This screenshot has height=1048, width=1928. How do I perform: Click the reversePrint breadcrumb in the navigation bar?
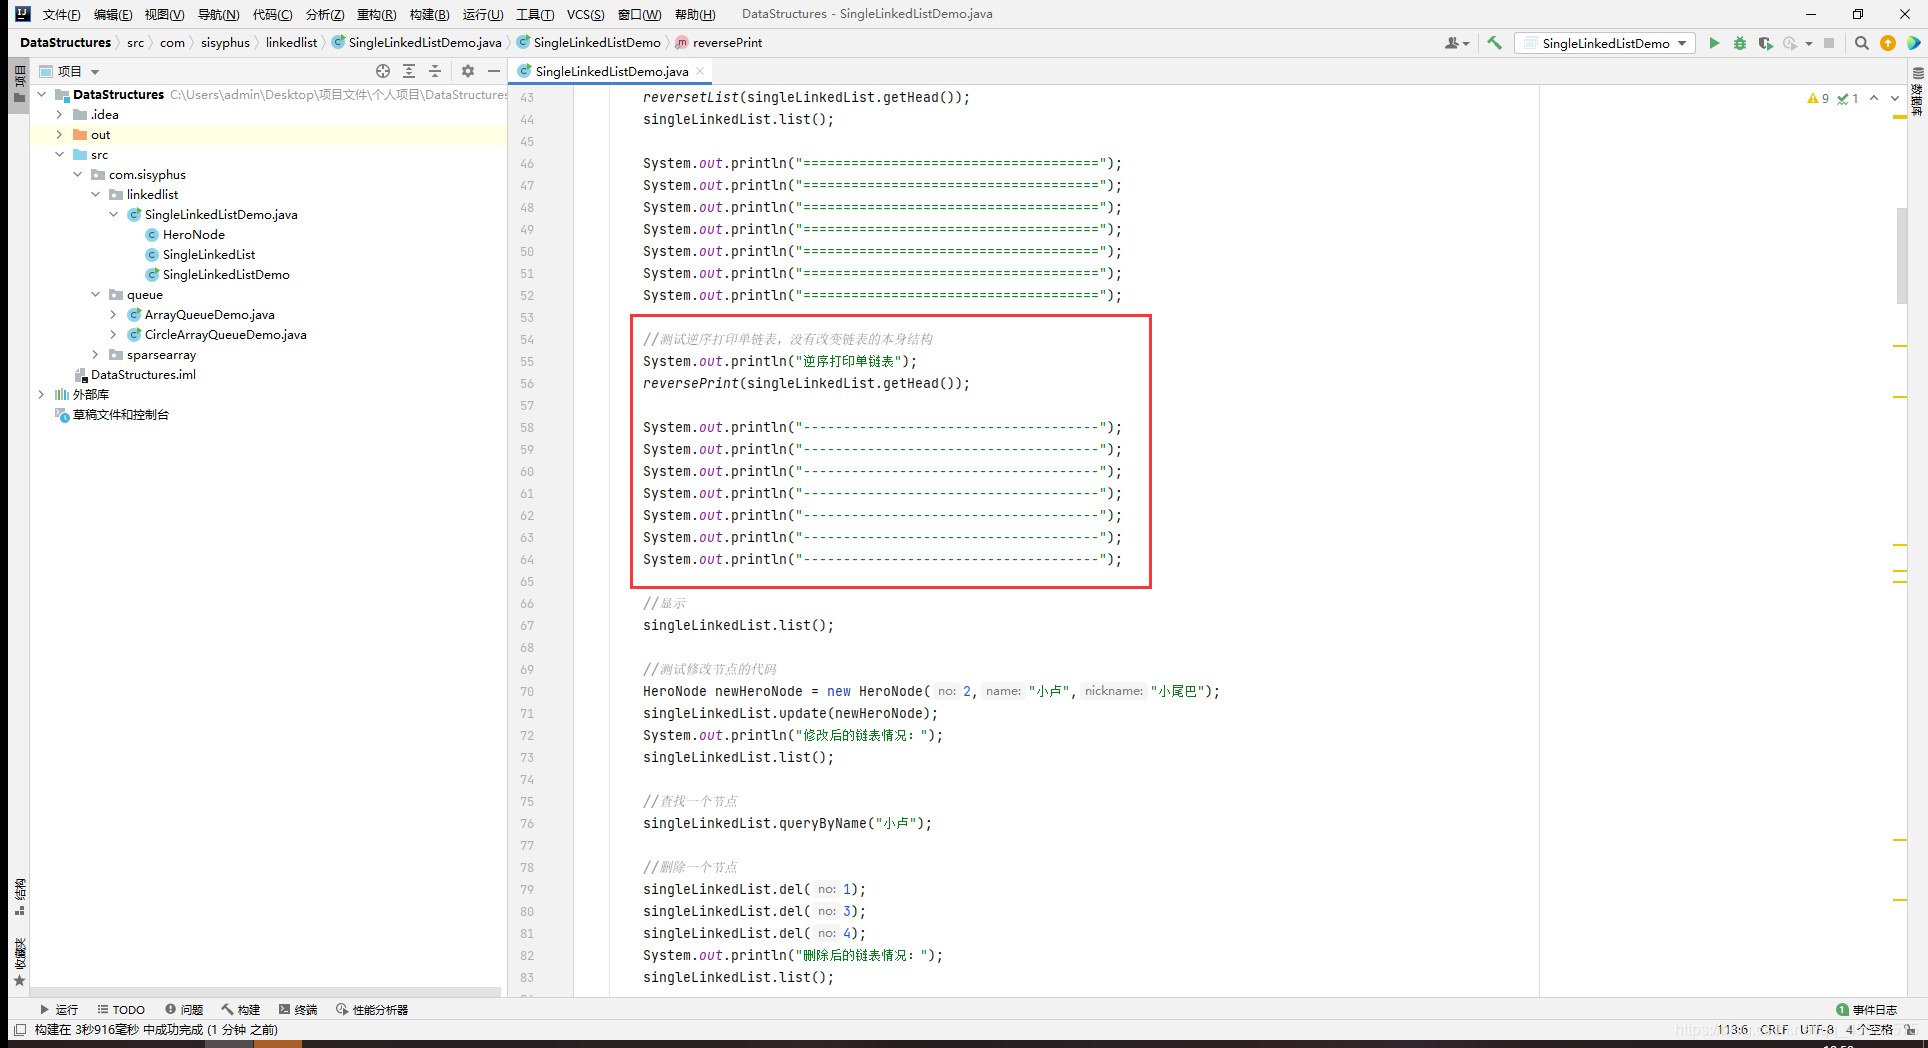[727, 43]
